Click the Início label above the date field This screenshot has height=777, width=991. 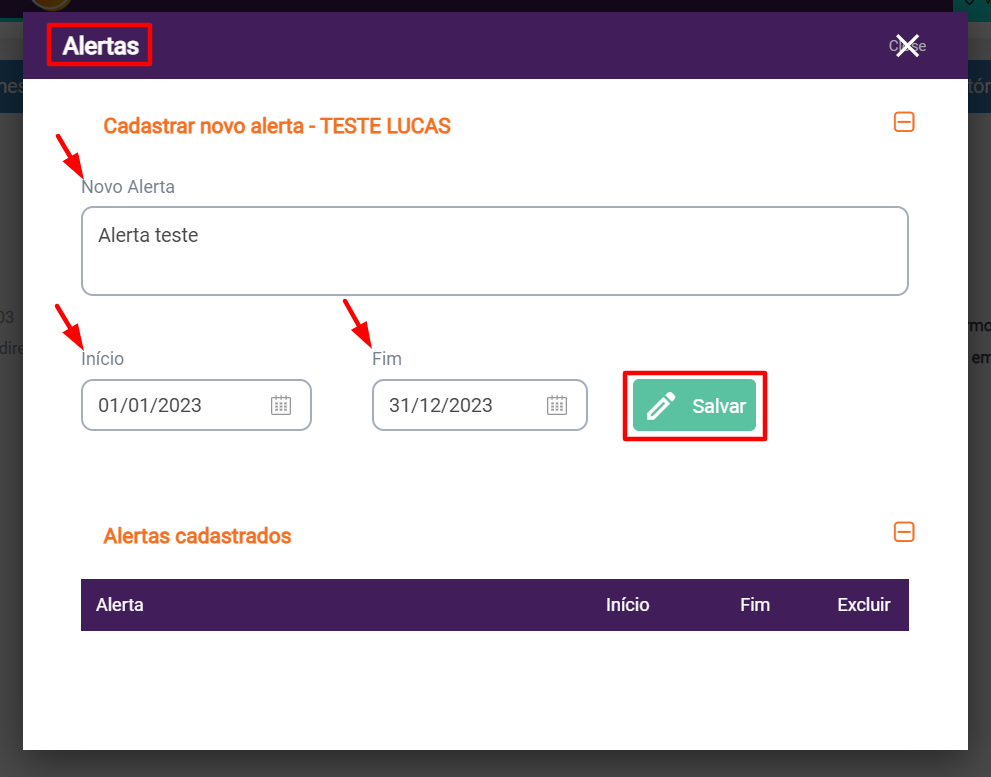click(x=103, y=359)
